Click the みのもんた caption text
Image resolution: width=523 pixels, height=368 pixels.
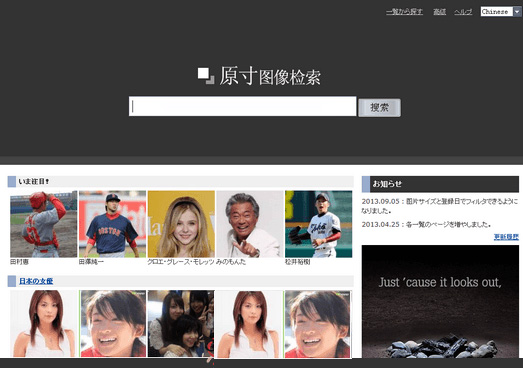point(231,262)
